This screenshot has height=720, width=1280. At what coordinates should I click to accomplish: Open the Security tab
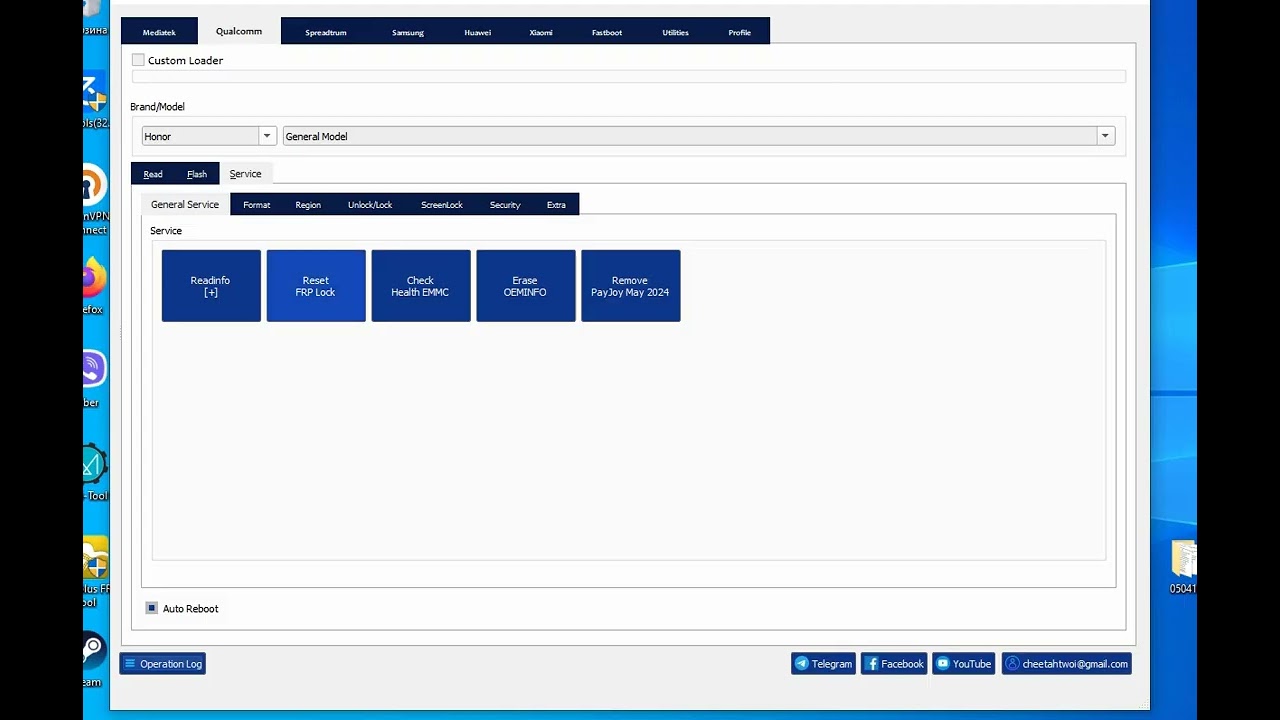tap(505, 205)
